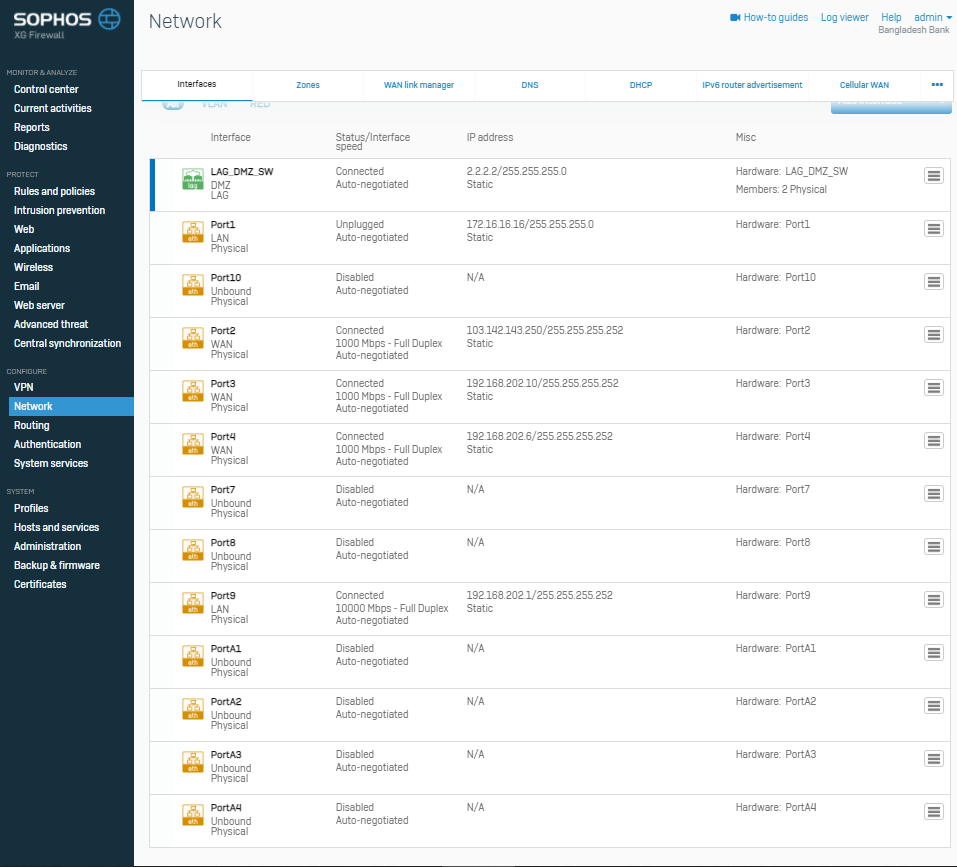Open the Routing section
957x867 pixels.
[x=32, y=425]
